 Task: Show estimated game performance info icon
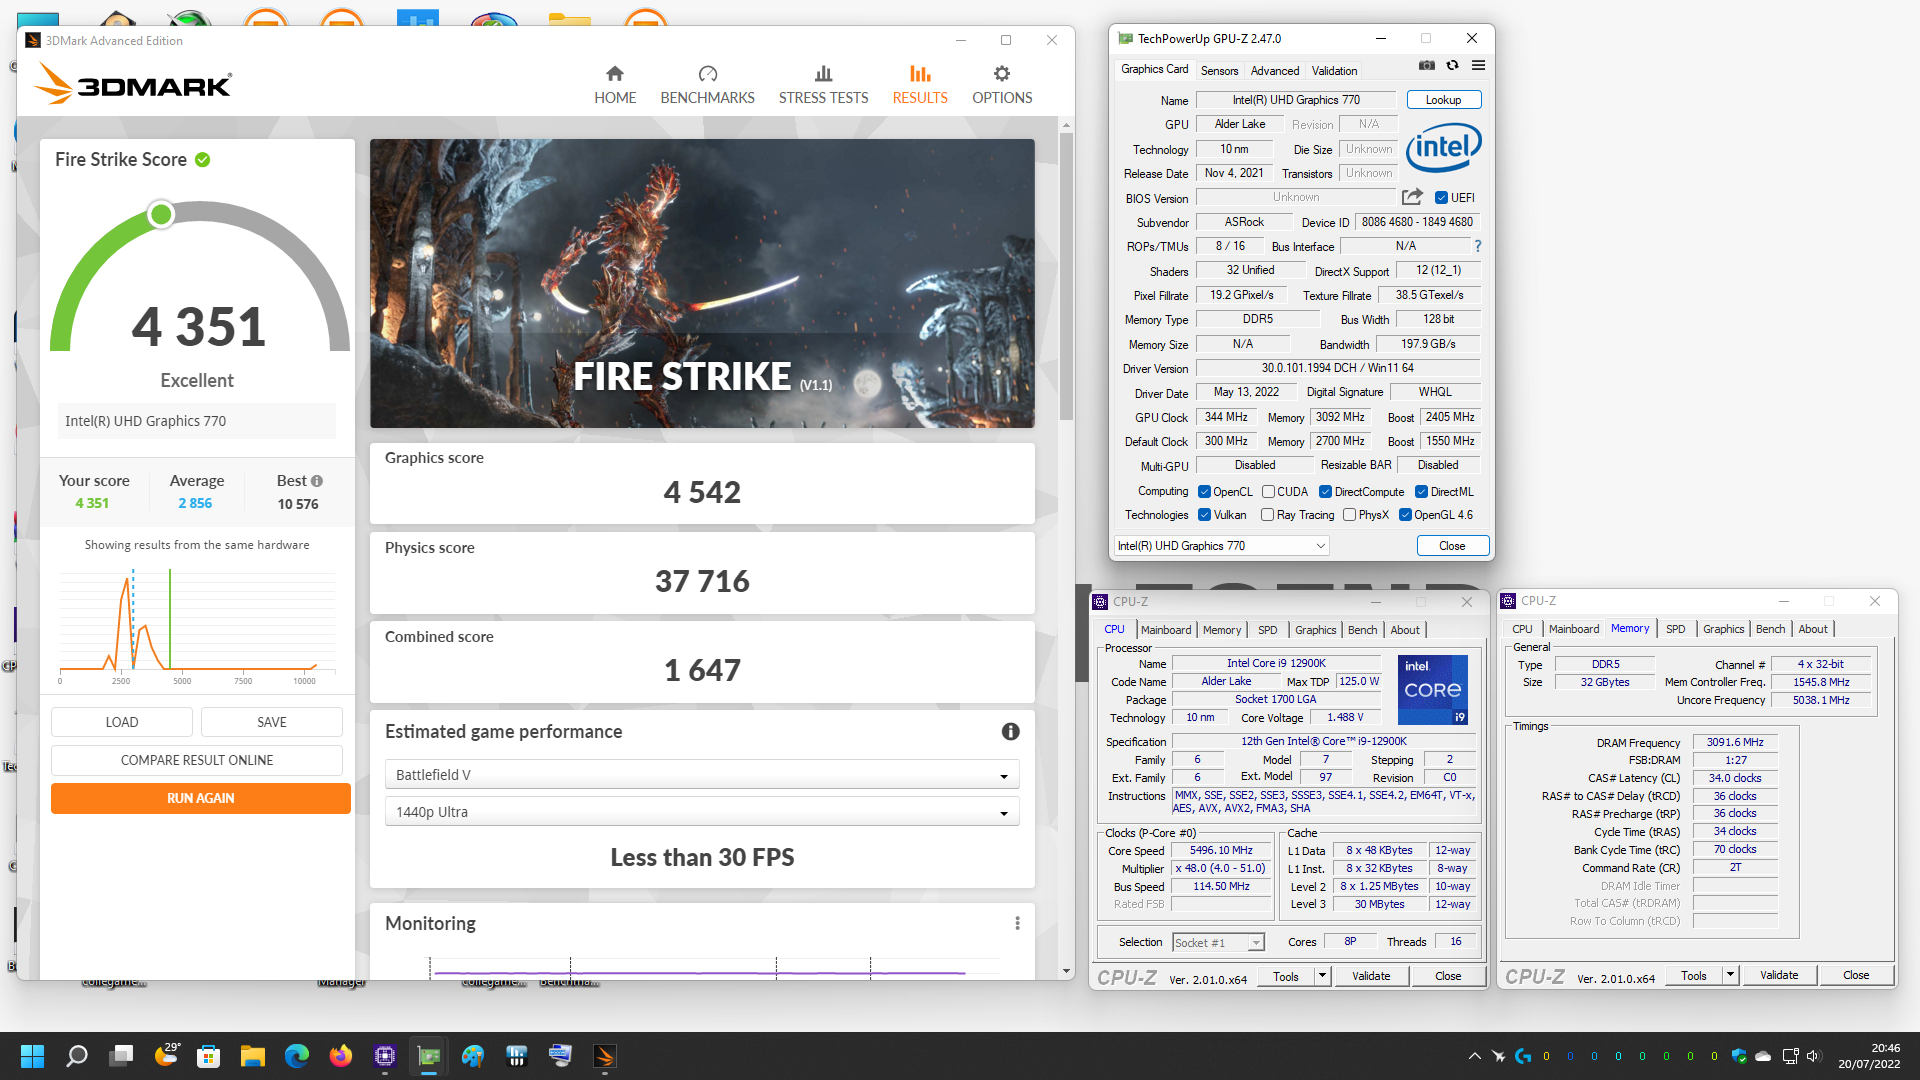pyautogui.click(x=1011, y=732)
